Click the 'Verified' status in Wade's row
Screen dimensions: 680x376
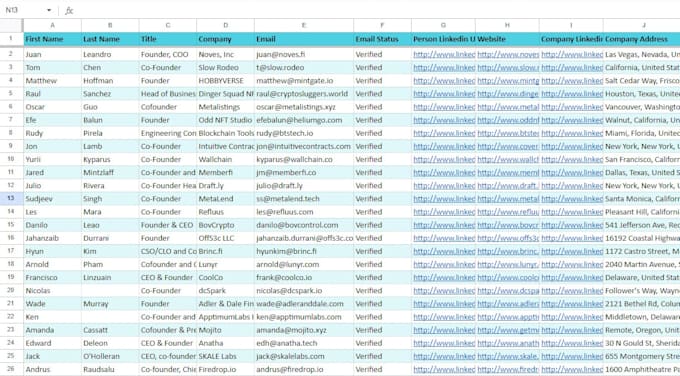[382, 304]
